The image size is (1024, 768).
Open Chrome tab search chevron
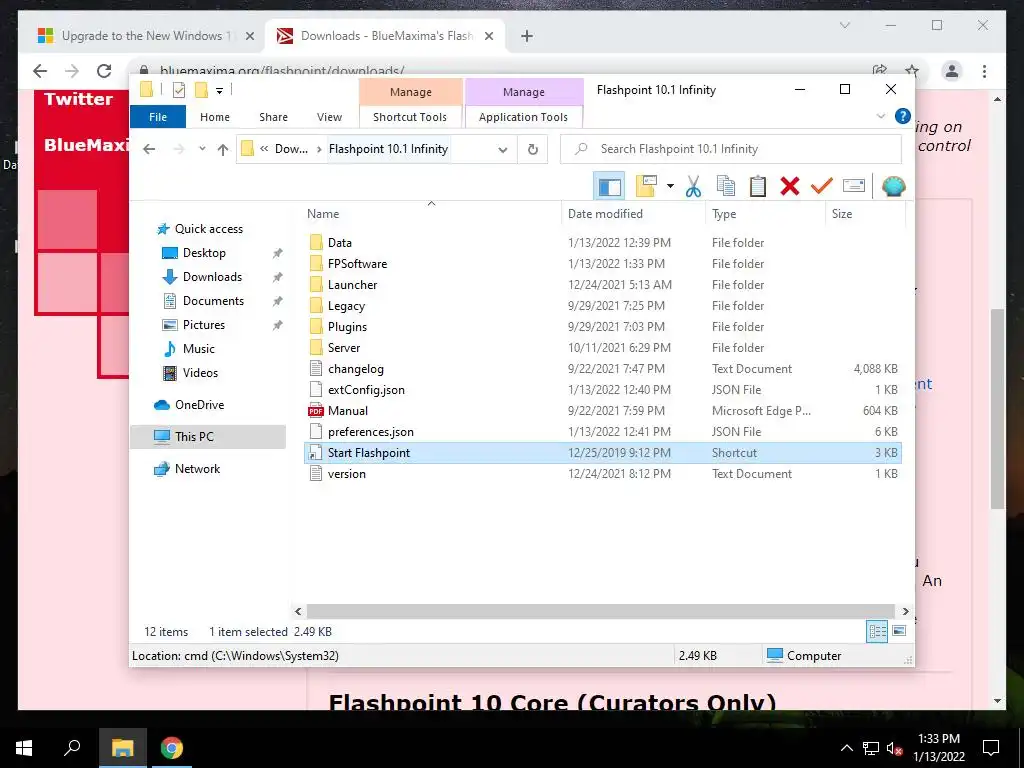pyautogui.click(x=844, y=25)
